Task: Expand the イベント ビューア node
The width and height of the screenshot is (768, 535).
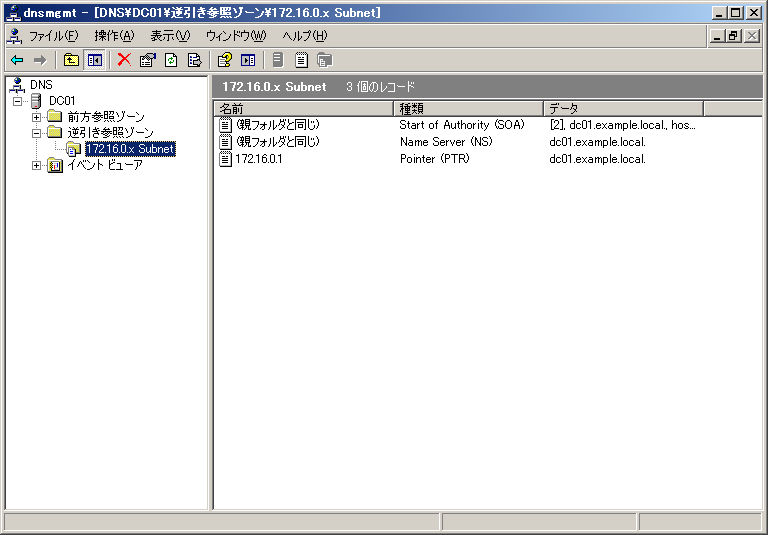Action: 37,165
